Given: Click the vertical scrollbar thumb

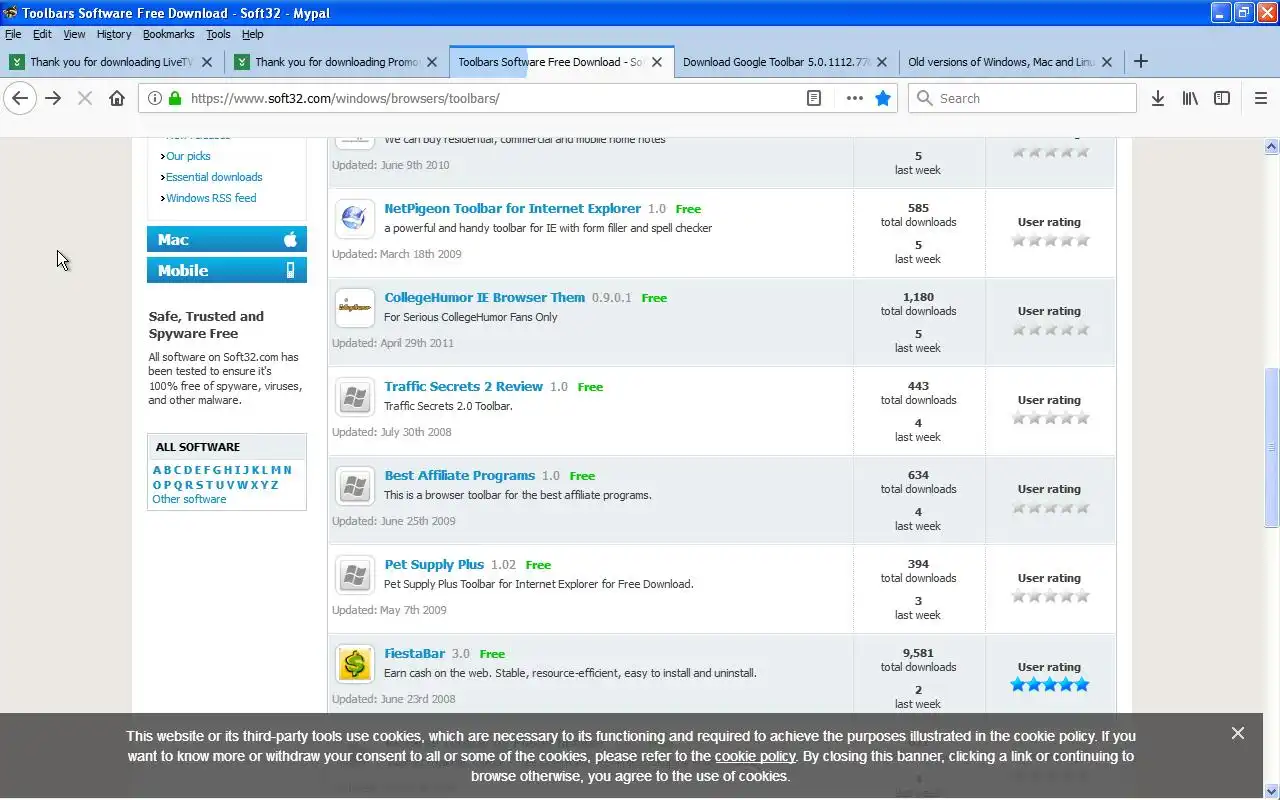Looking at the screenshot, I should [x=1272, y=447].
